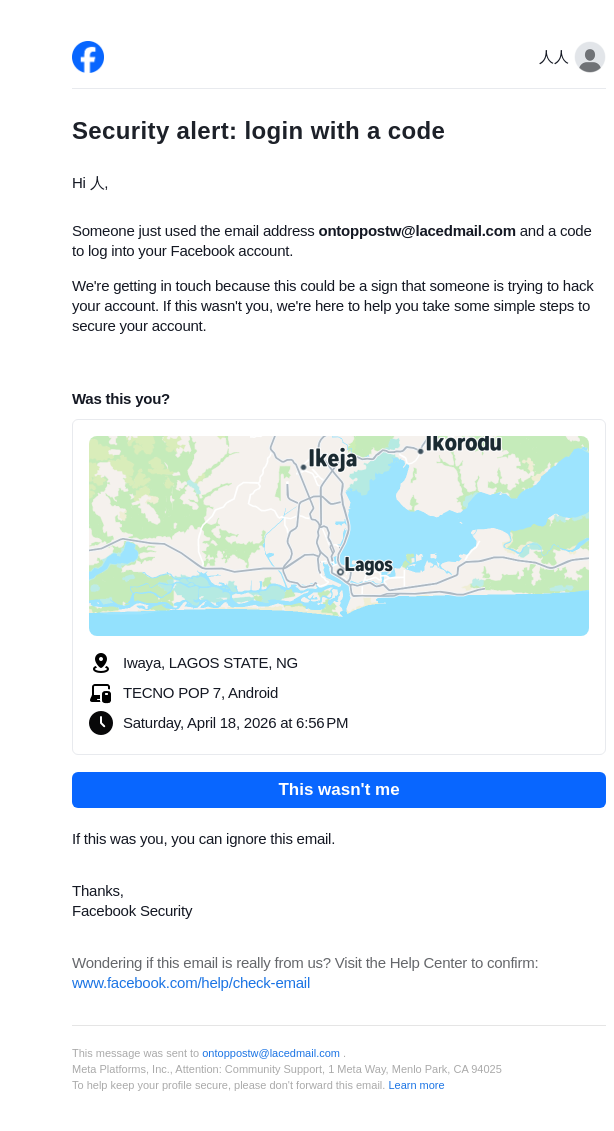Click the Ikorodu label on map
The image size is (614, 1131).
click(463, 443)
